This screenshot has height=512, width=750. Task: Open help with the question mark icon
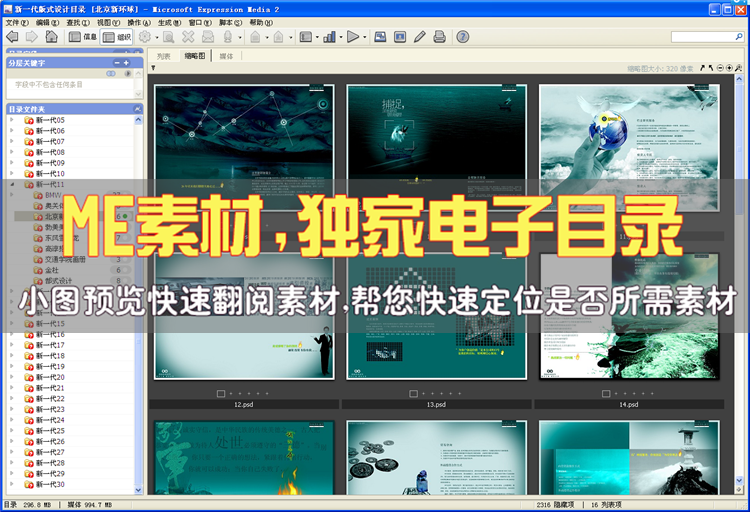tap(462, 37)
